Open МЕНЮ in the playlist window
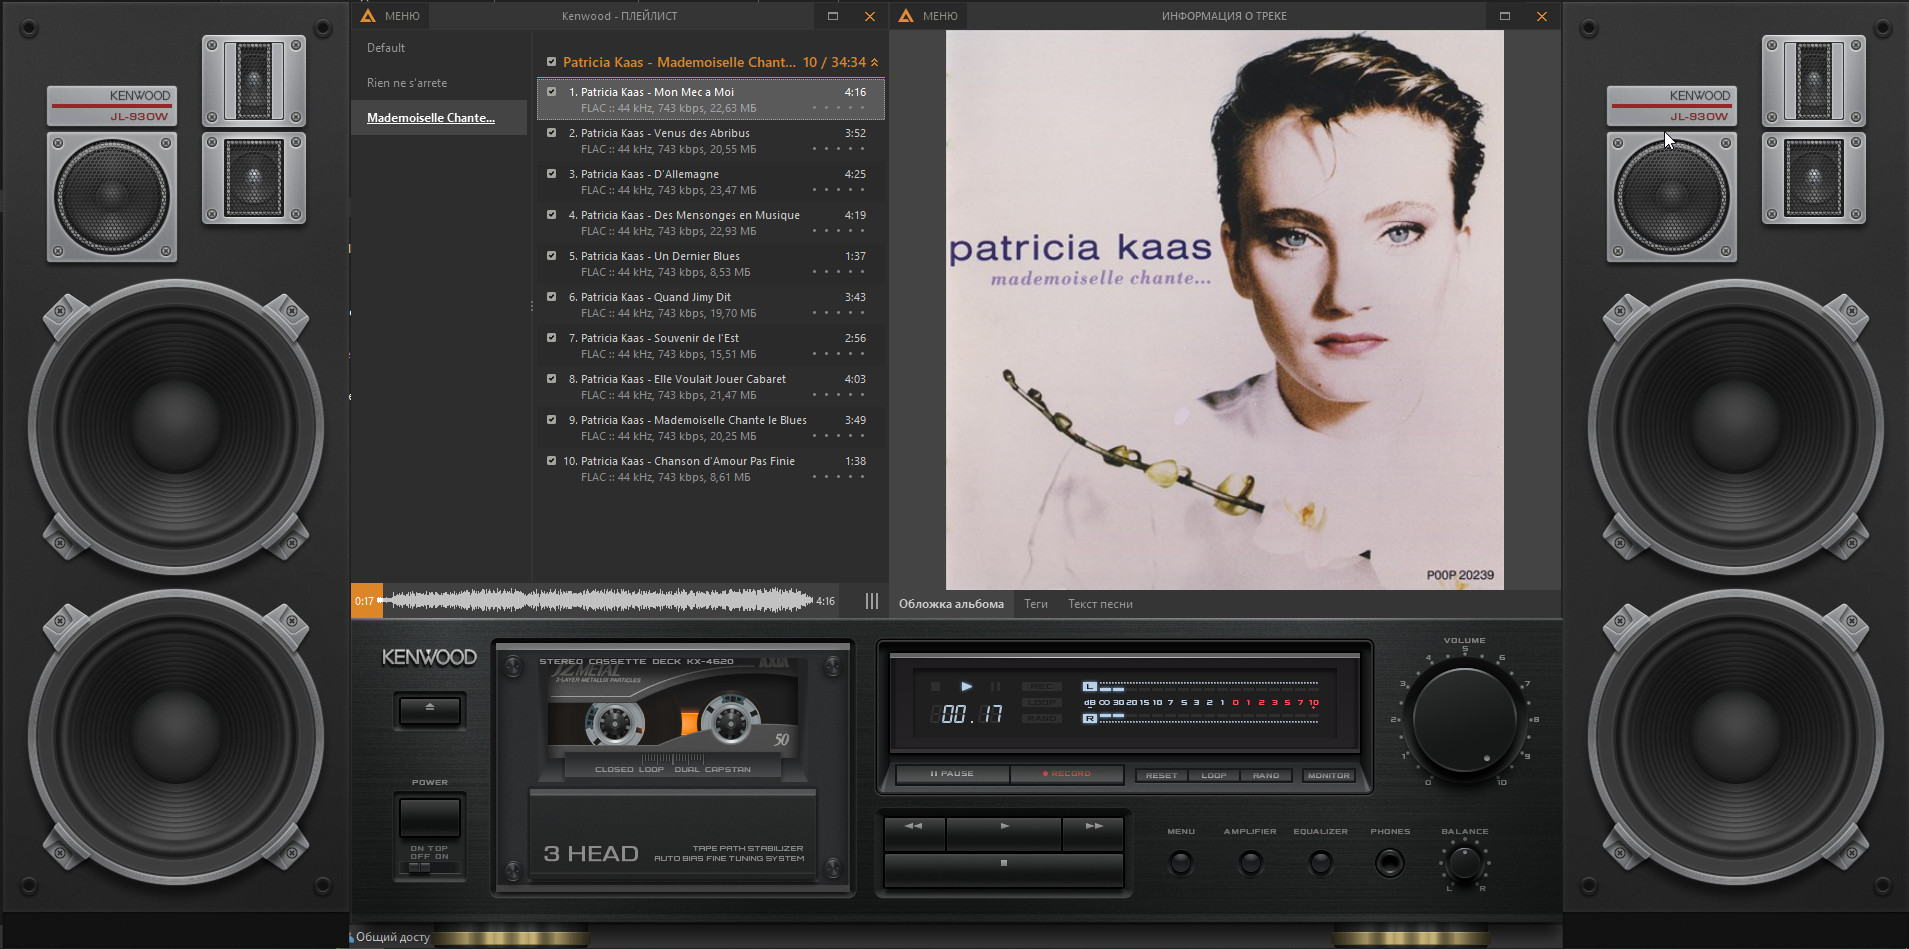 402,16
